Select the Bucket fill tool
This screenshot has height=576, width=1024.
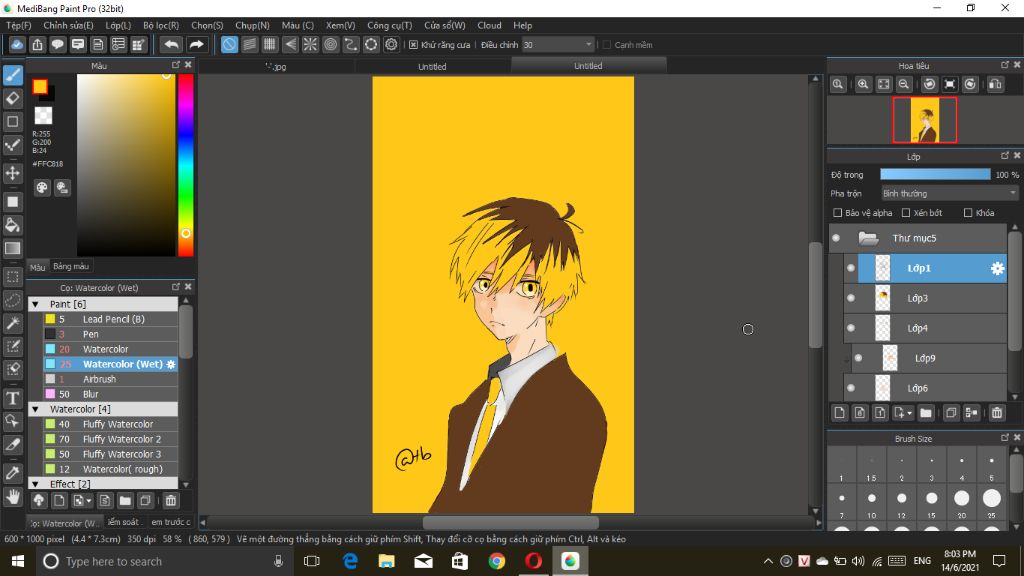[x=12, y=225]
